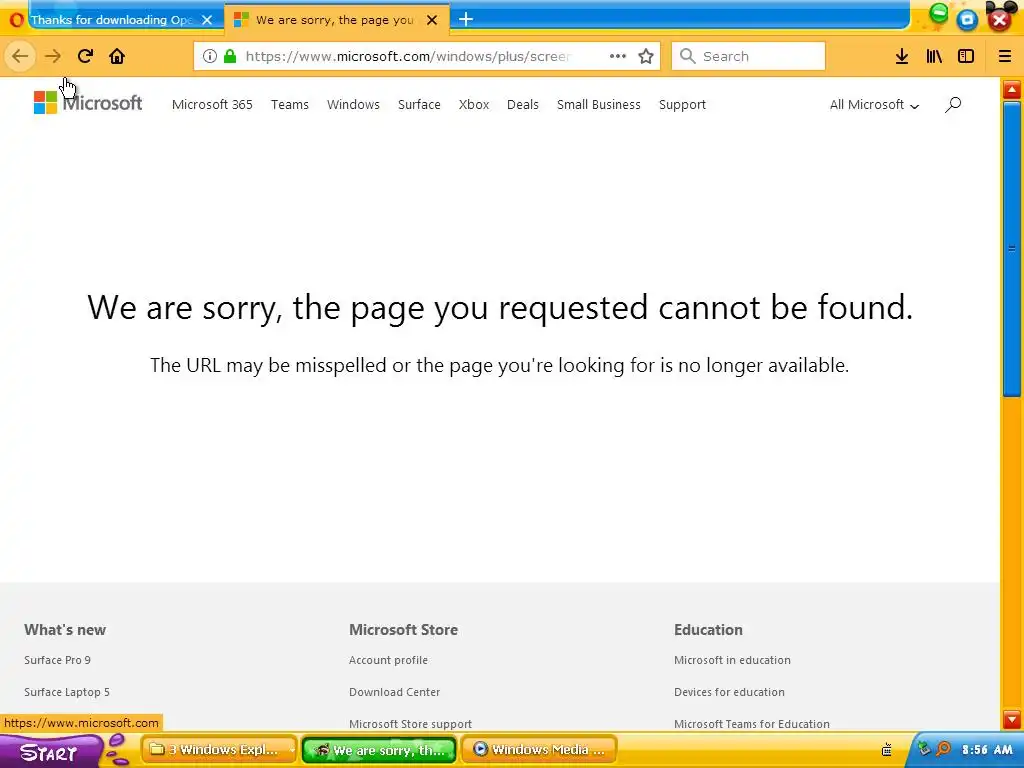
Task: Click the forward navigation arrow
Action: pyautogui.click(x=53, y=56)
